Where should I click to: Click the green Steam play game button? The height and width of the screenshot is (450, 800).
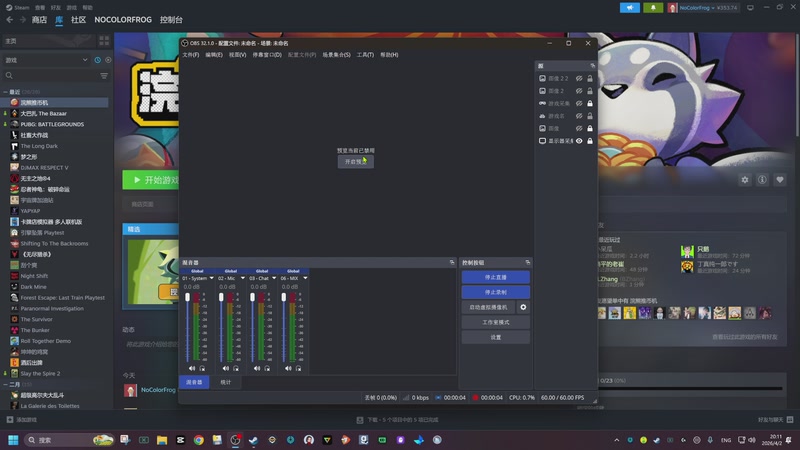[151, 180]
